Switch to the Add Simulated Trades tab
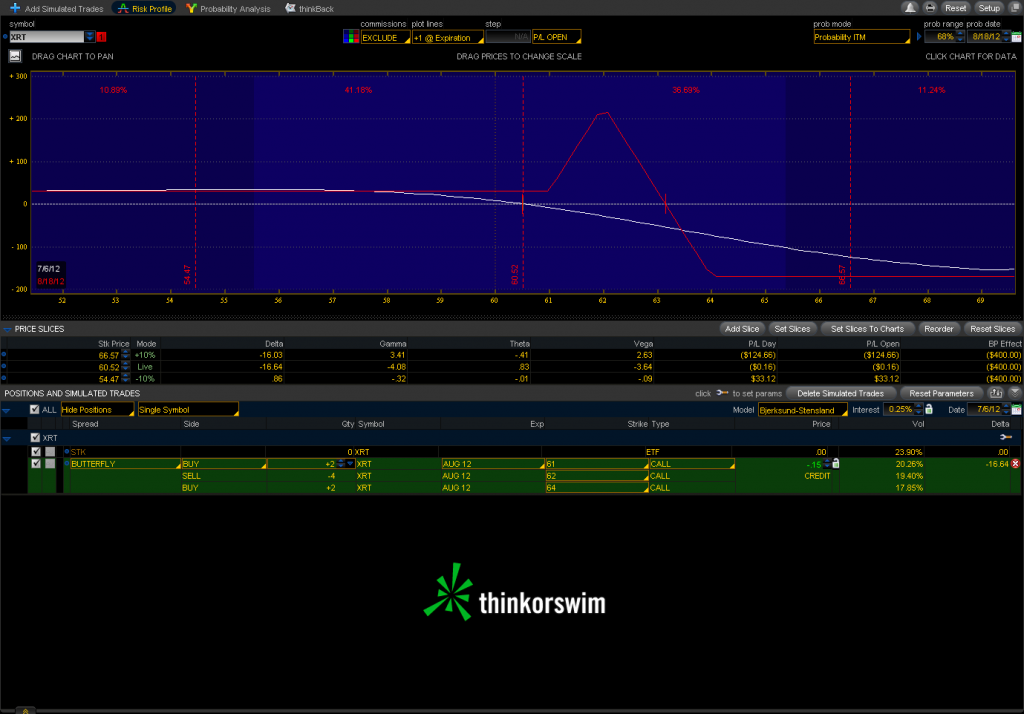 56,8
